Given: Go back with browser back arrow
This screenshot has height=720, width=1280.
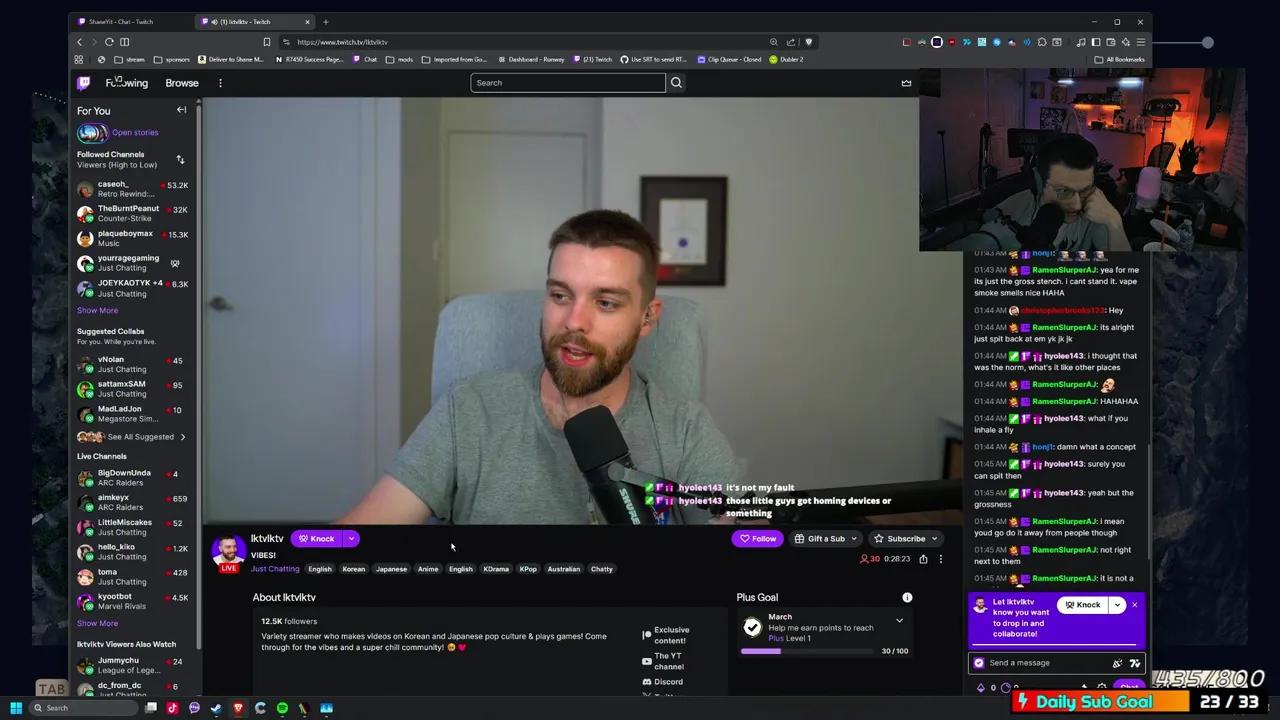Looking at the screenshot, I should coord(79,42).
